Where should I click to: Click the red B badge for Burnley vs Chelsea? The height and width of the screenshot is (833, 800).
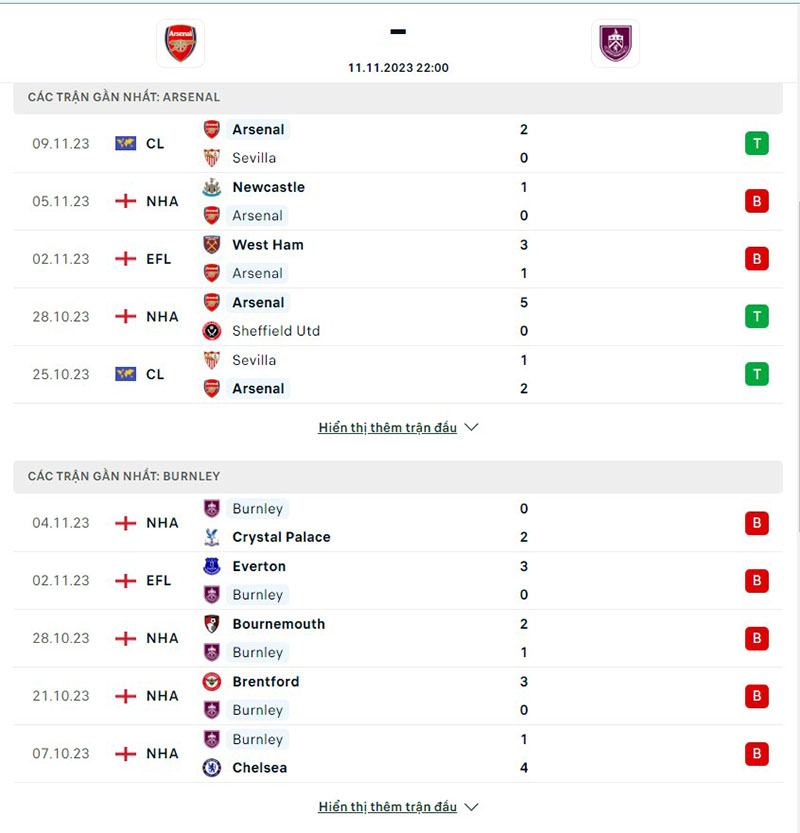pyautogui.click(x=757, y=754)
